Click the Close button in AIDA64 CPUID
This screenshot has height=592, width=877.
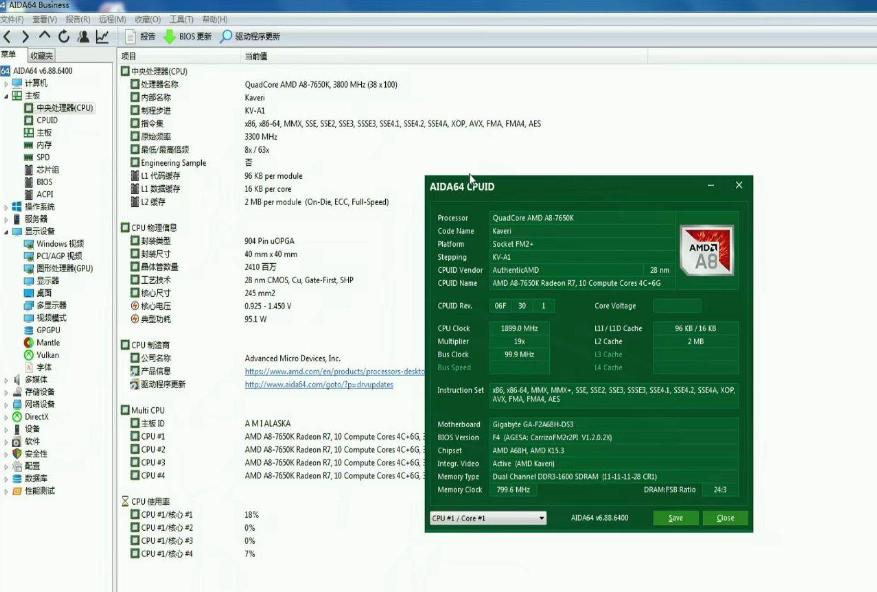click(x=725, y=518)
